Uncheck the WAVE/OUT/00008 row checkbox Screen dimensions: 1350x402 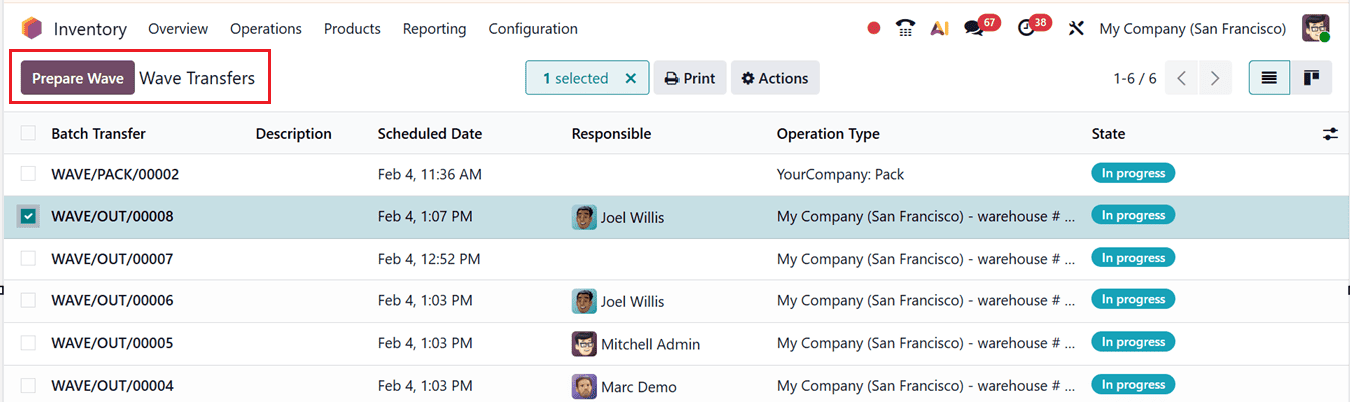point(29,216)
